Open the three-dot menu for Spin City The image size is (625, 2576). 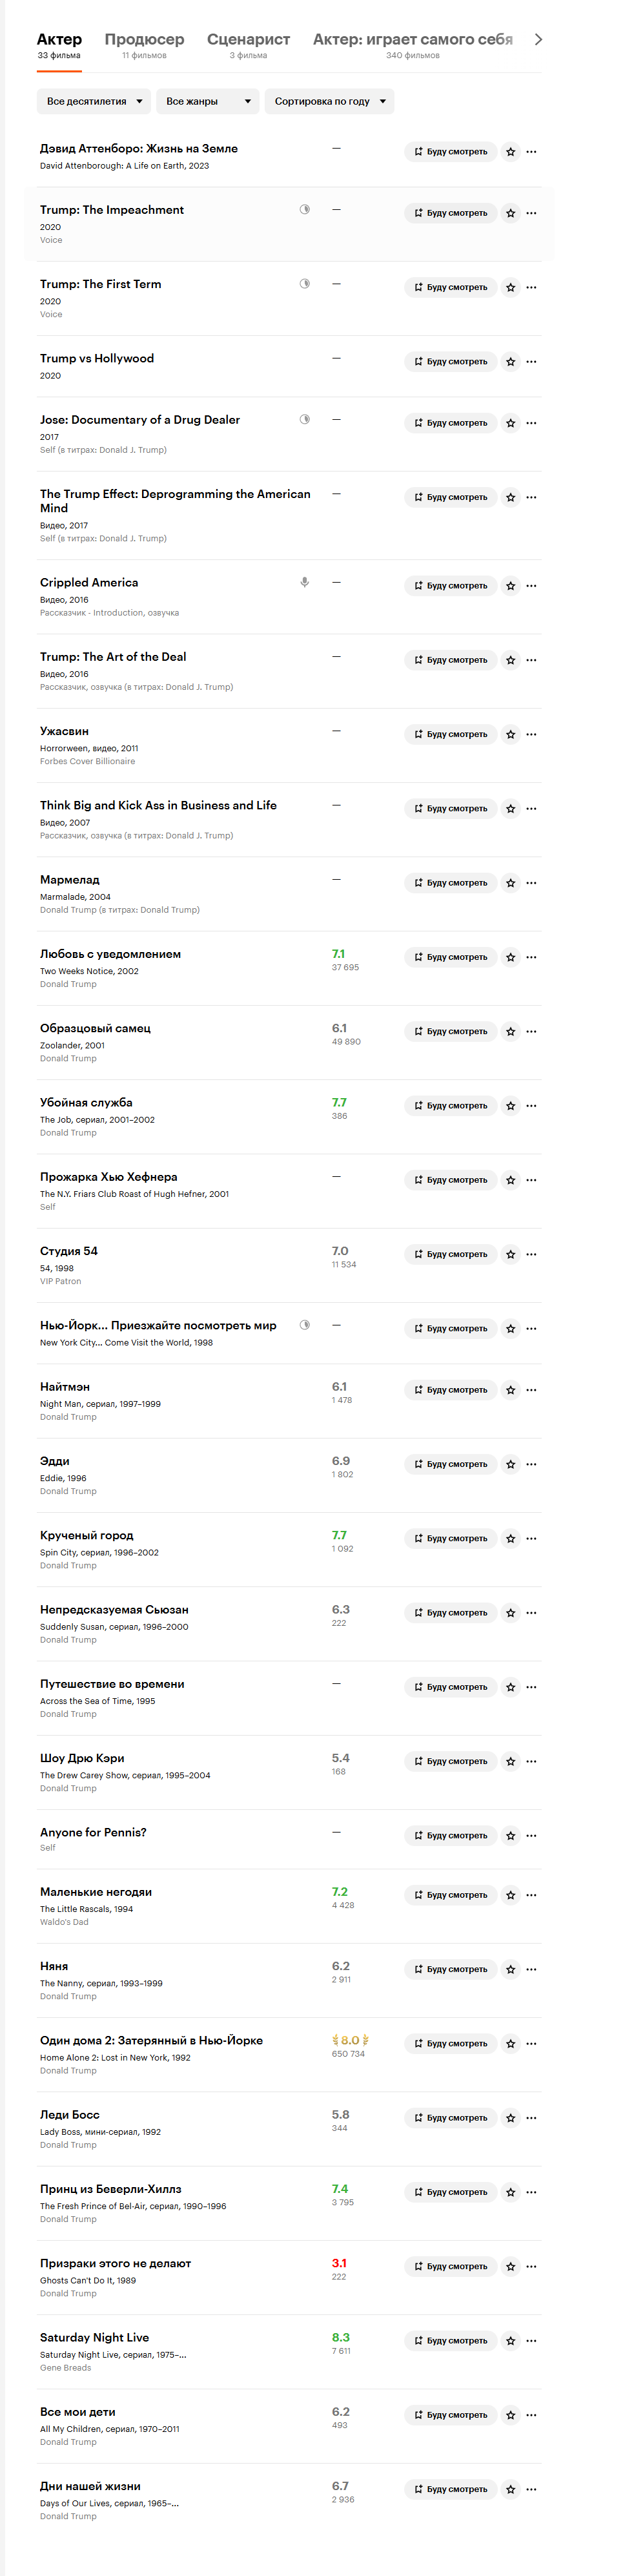pyautogui.click(x=531, y=1539)
